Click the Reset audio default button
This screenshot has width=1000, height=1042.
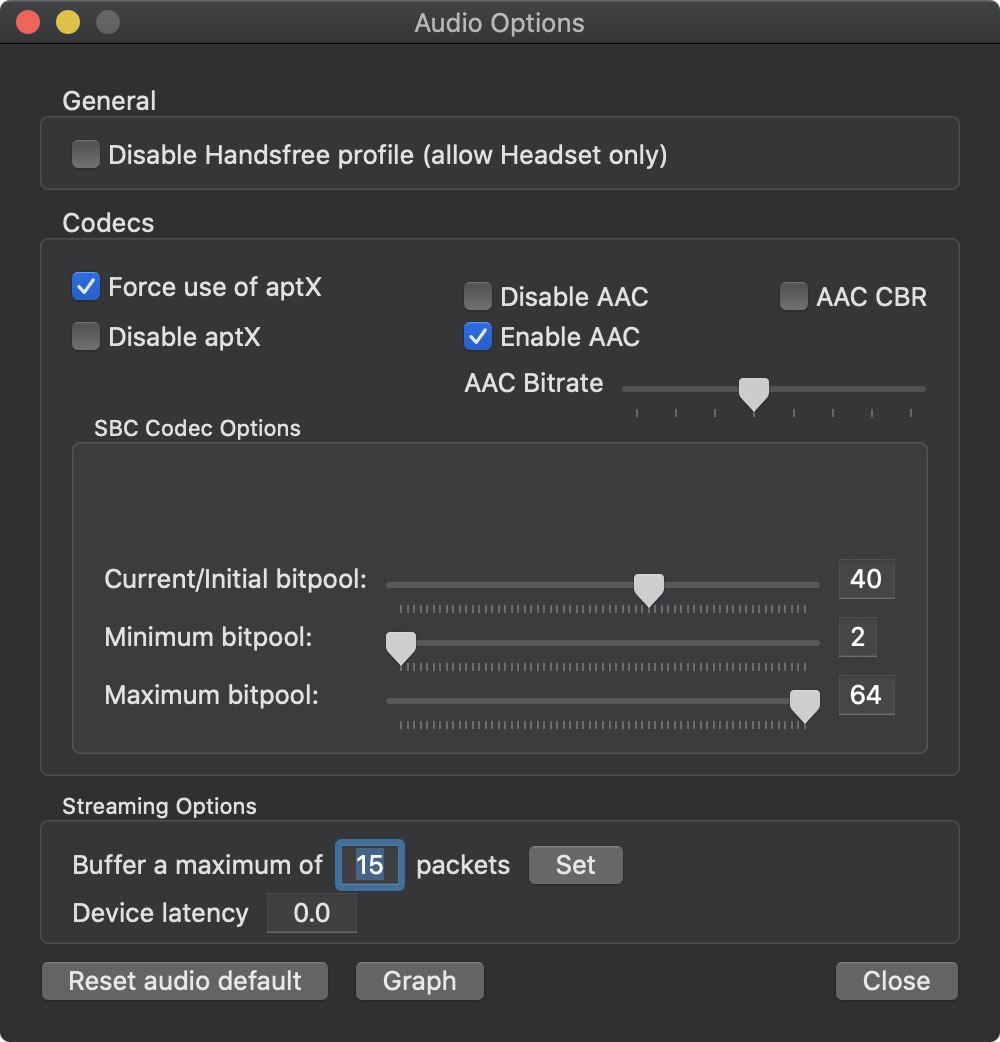point(185,981)
